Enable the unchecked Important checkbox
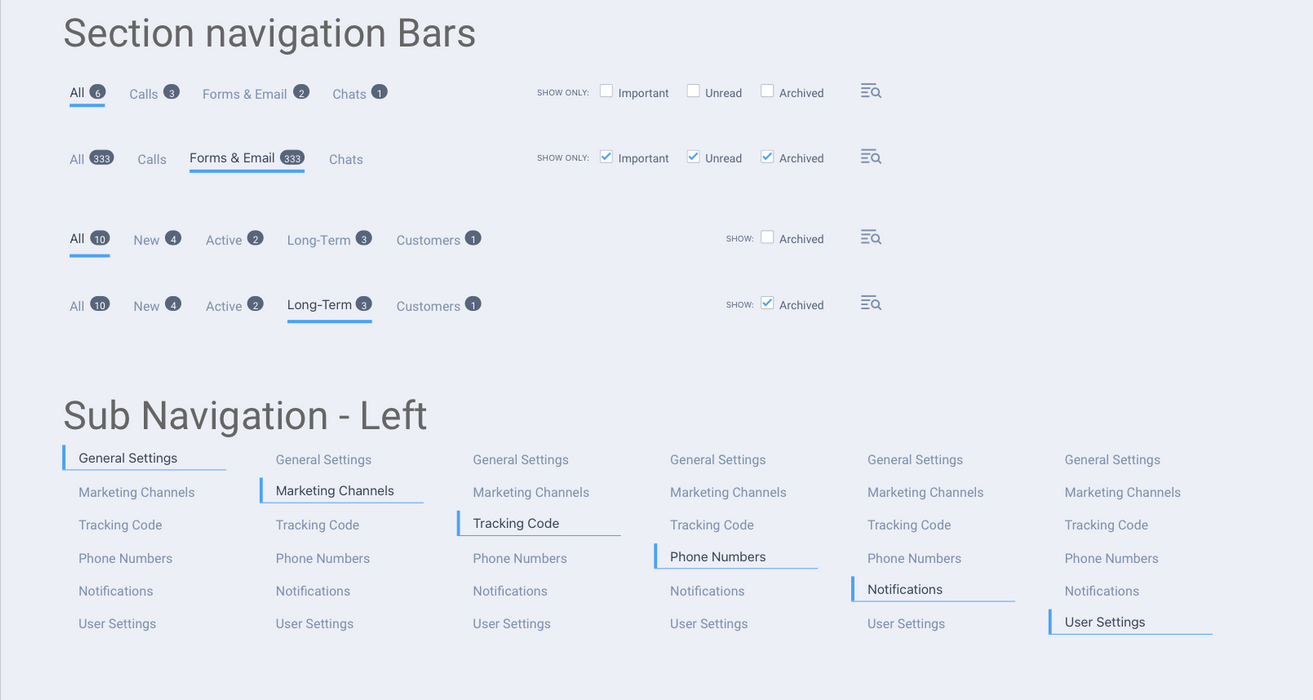The image size is (1313, 700). (606, 91)
